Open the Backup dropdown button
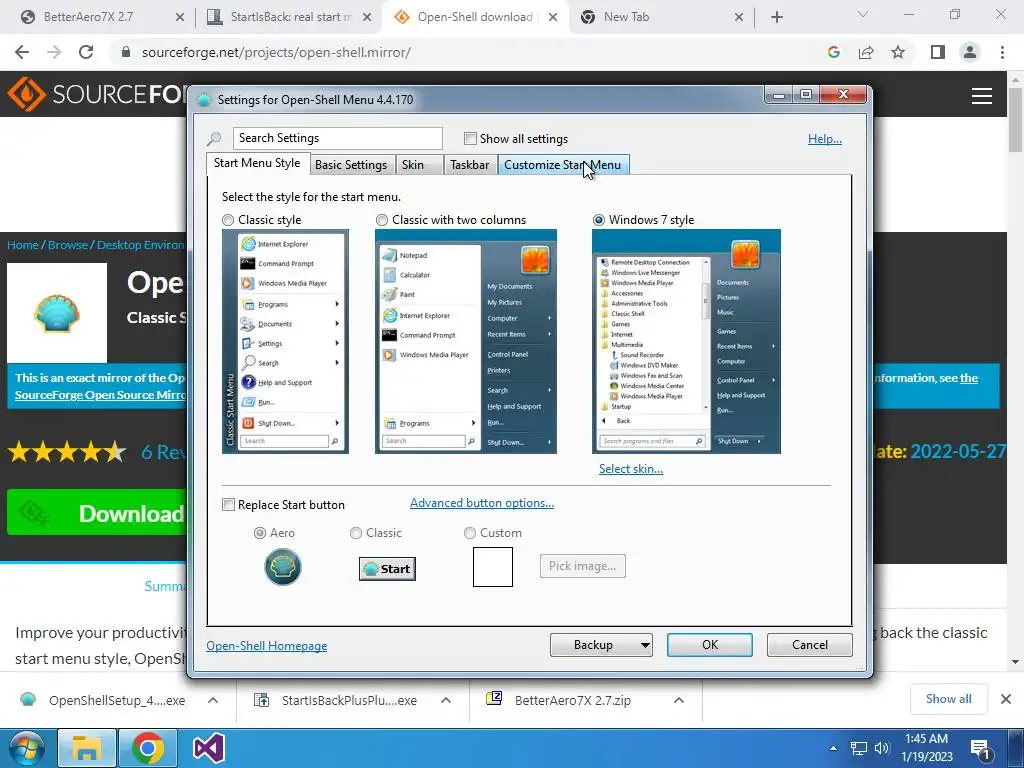1024x768 pixels. point(601,645)
